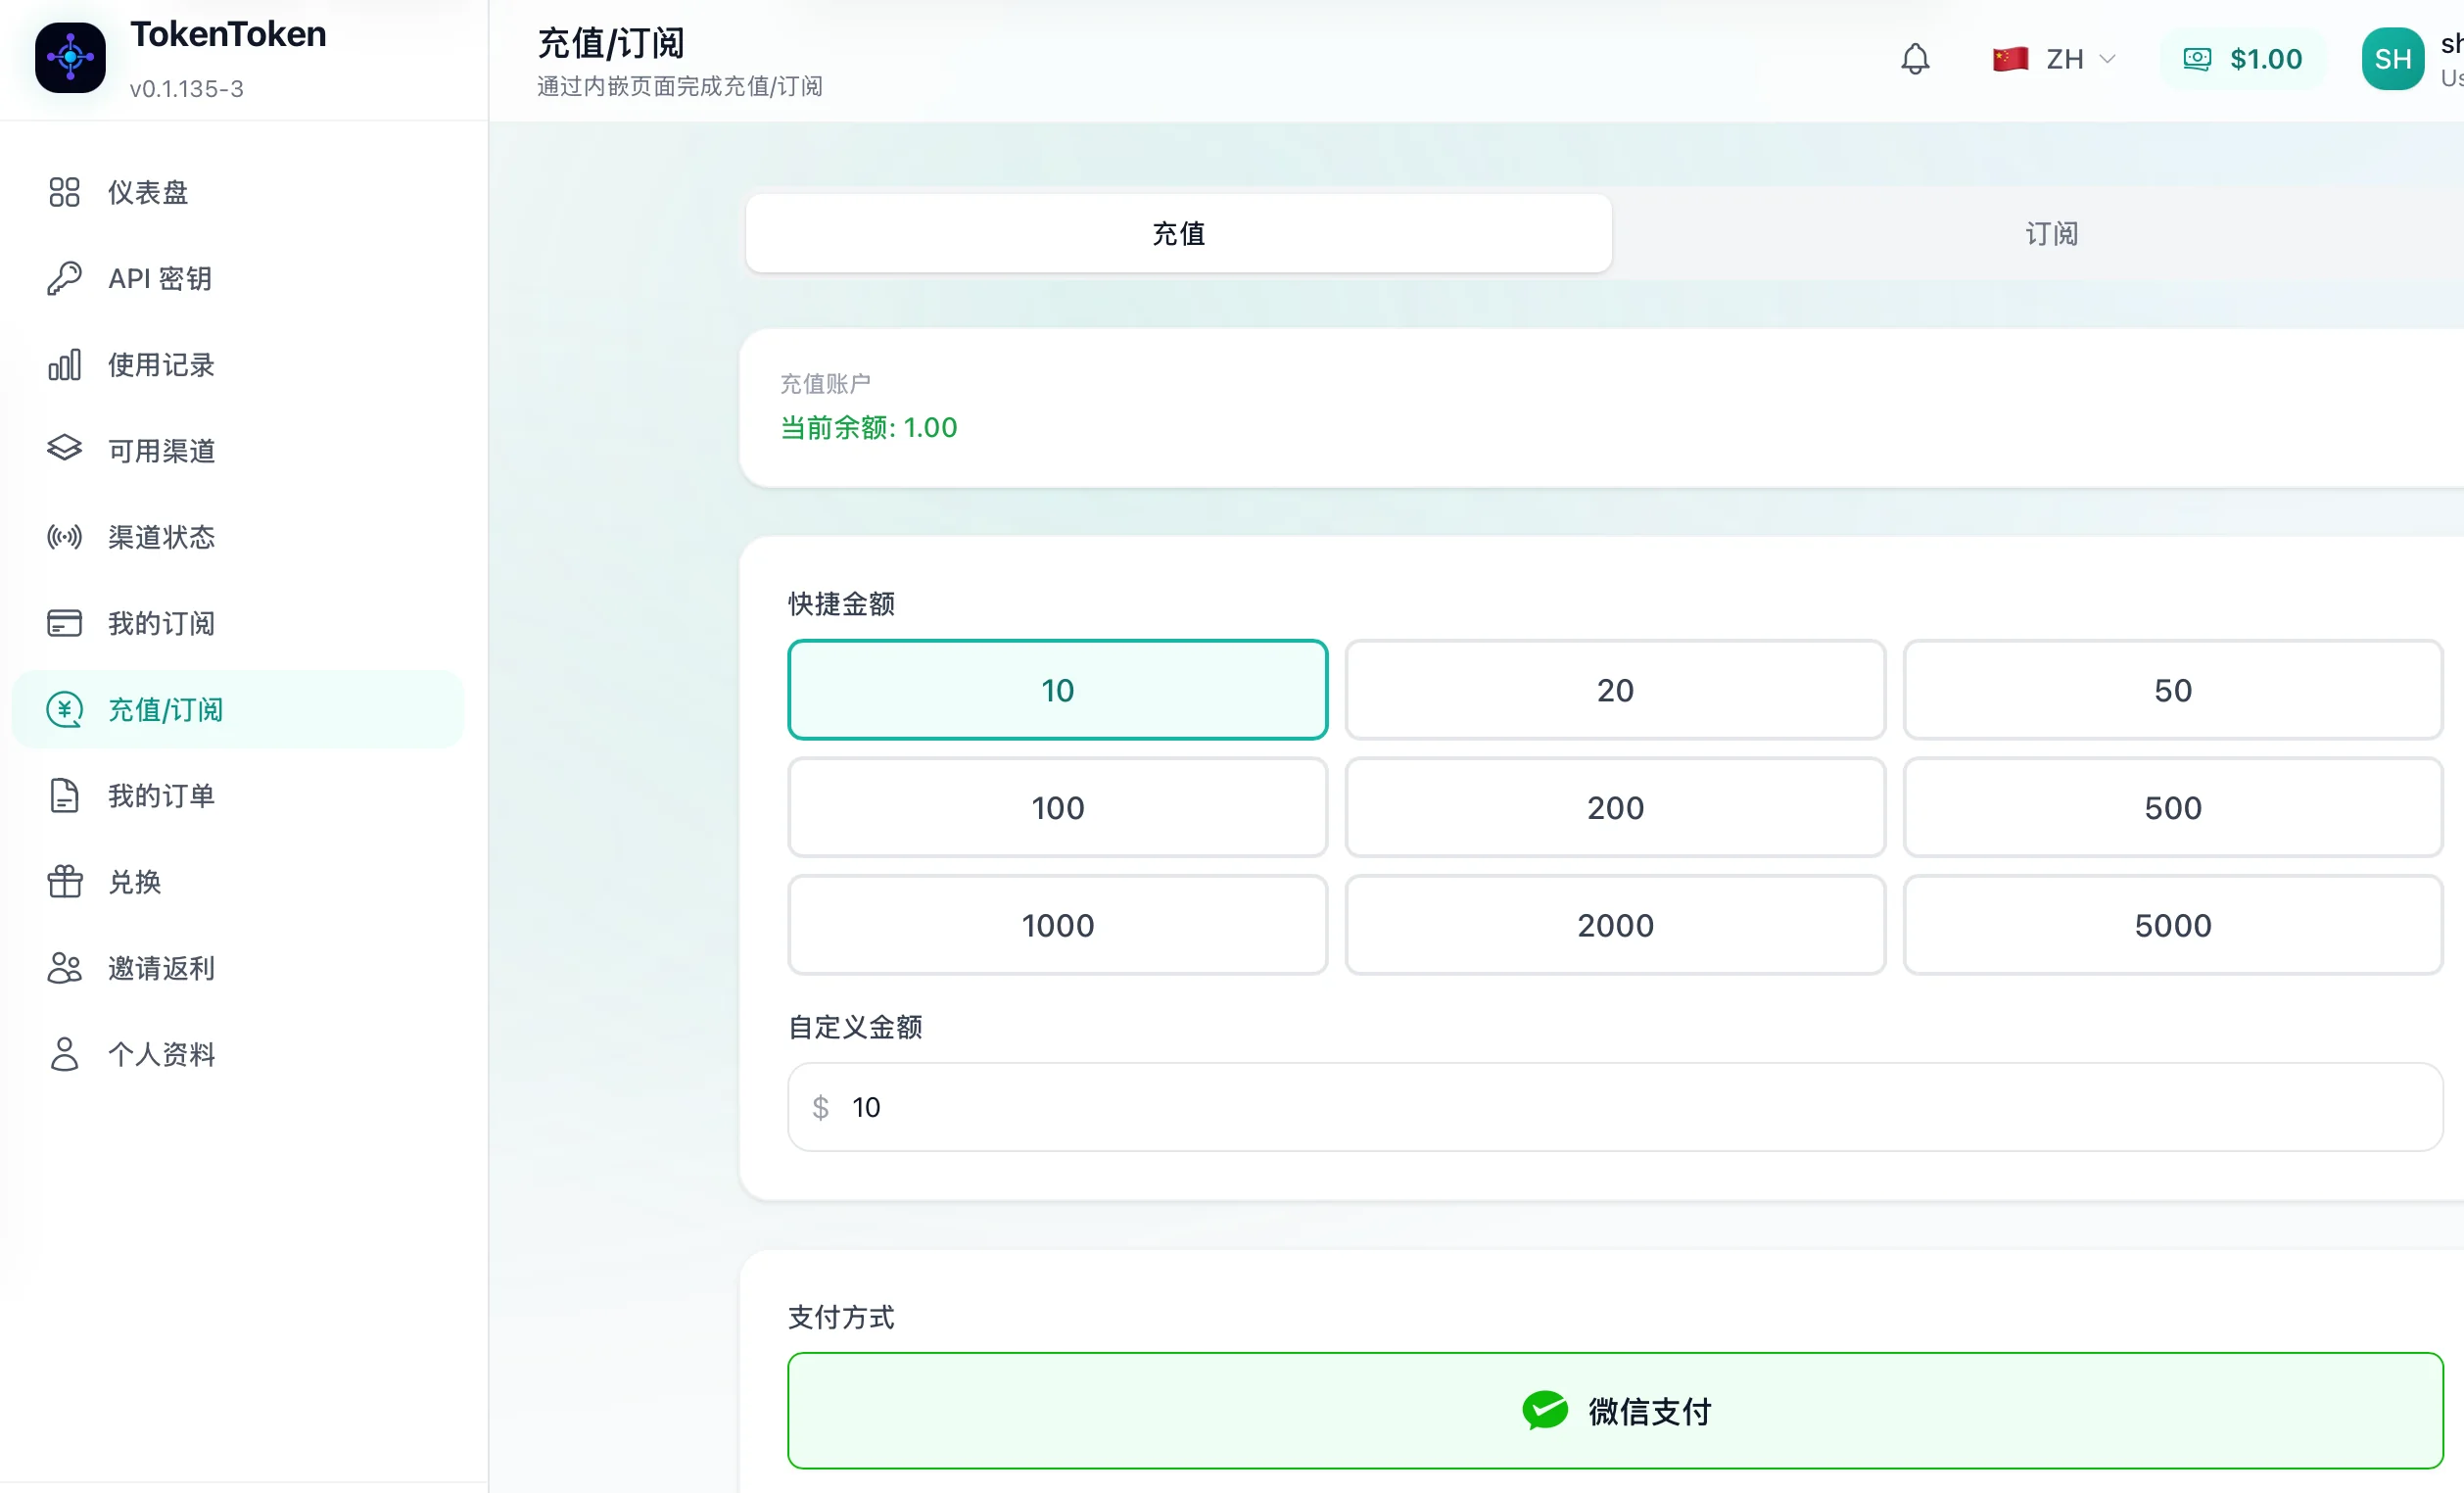Click the TokenToken logo icon
The image size is (2464, 1493).
coord(70,58)
